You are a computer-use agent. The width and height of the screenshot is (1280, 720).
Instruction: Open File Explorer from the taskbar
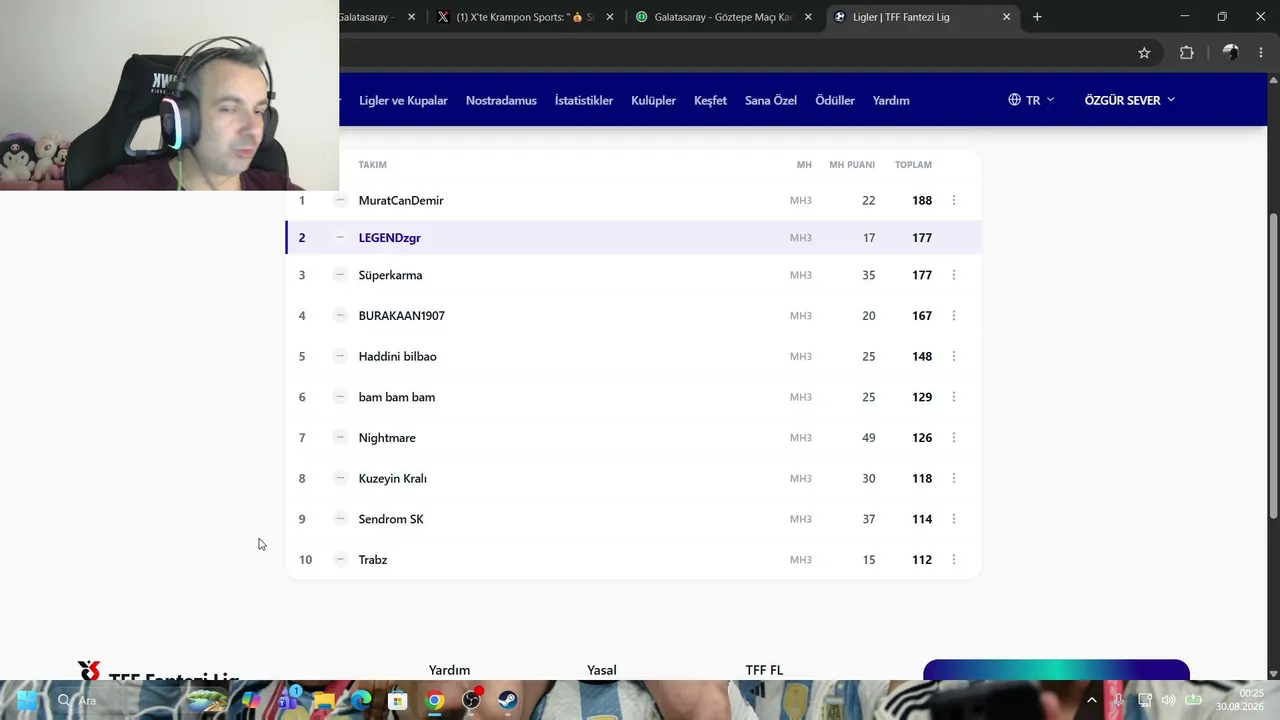[324, 700]
